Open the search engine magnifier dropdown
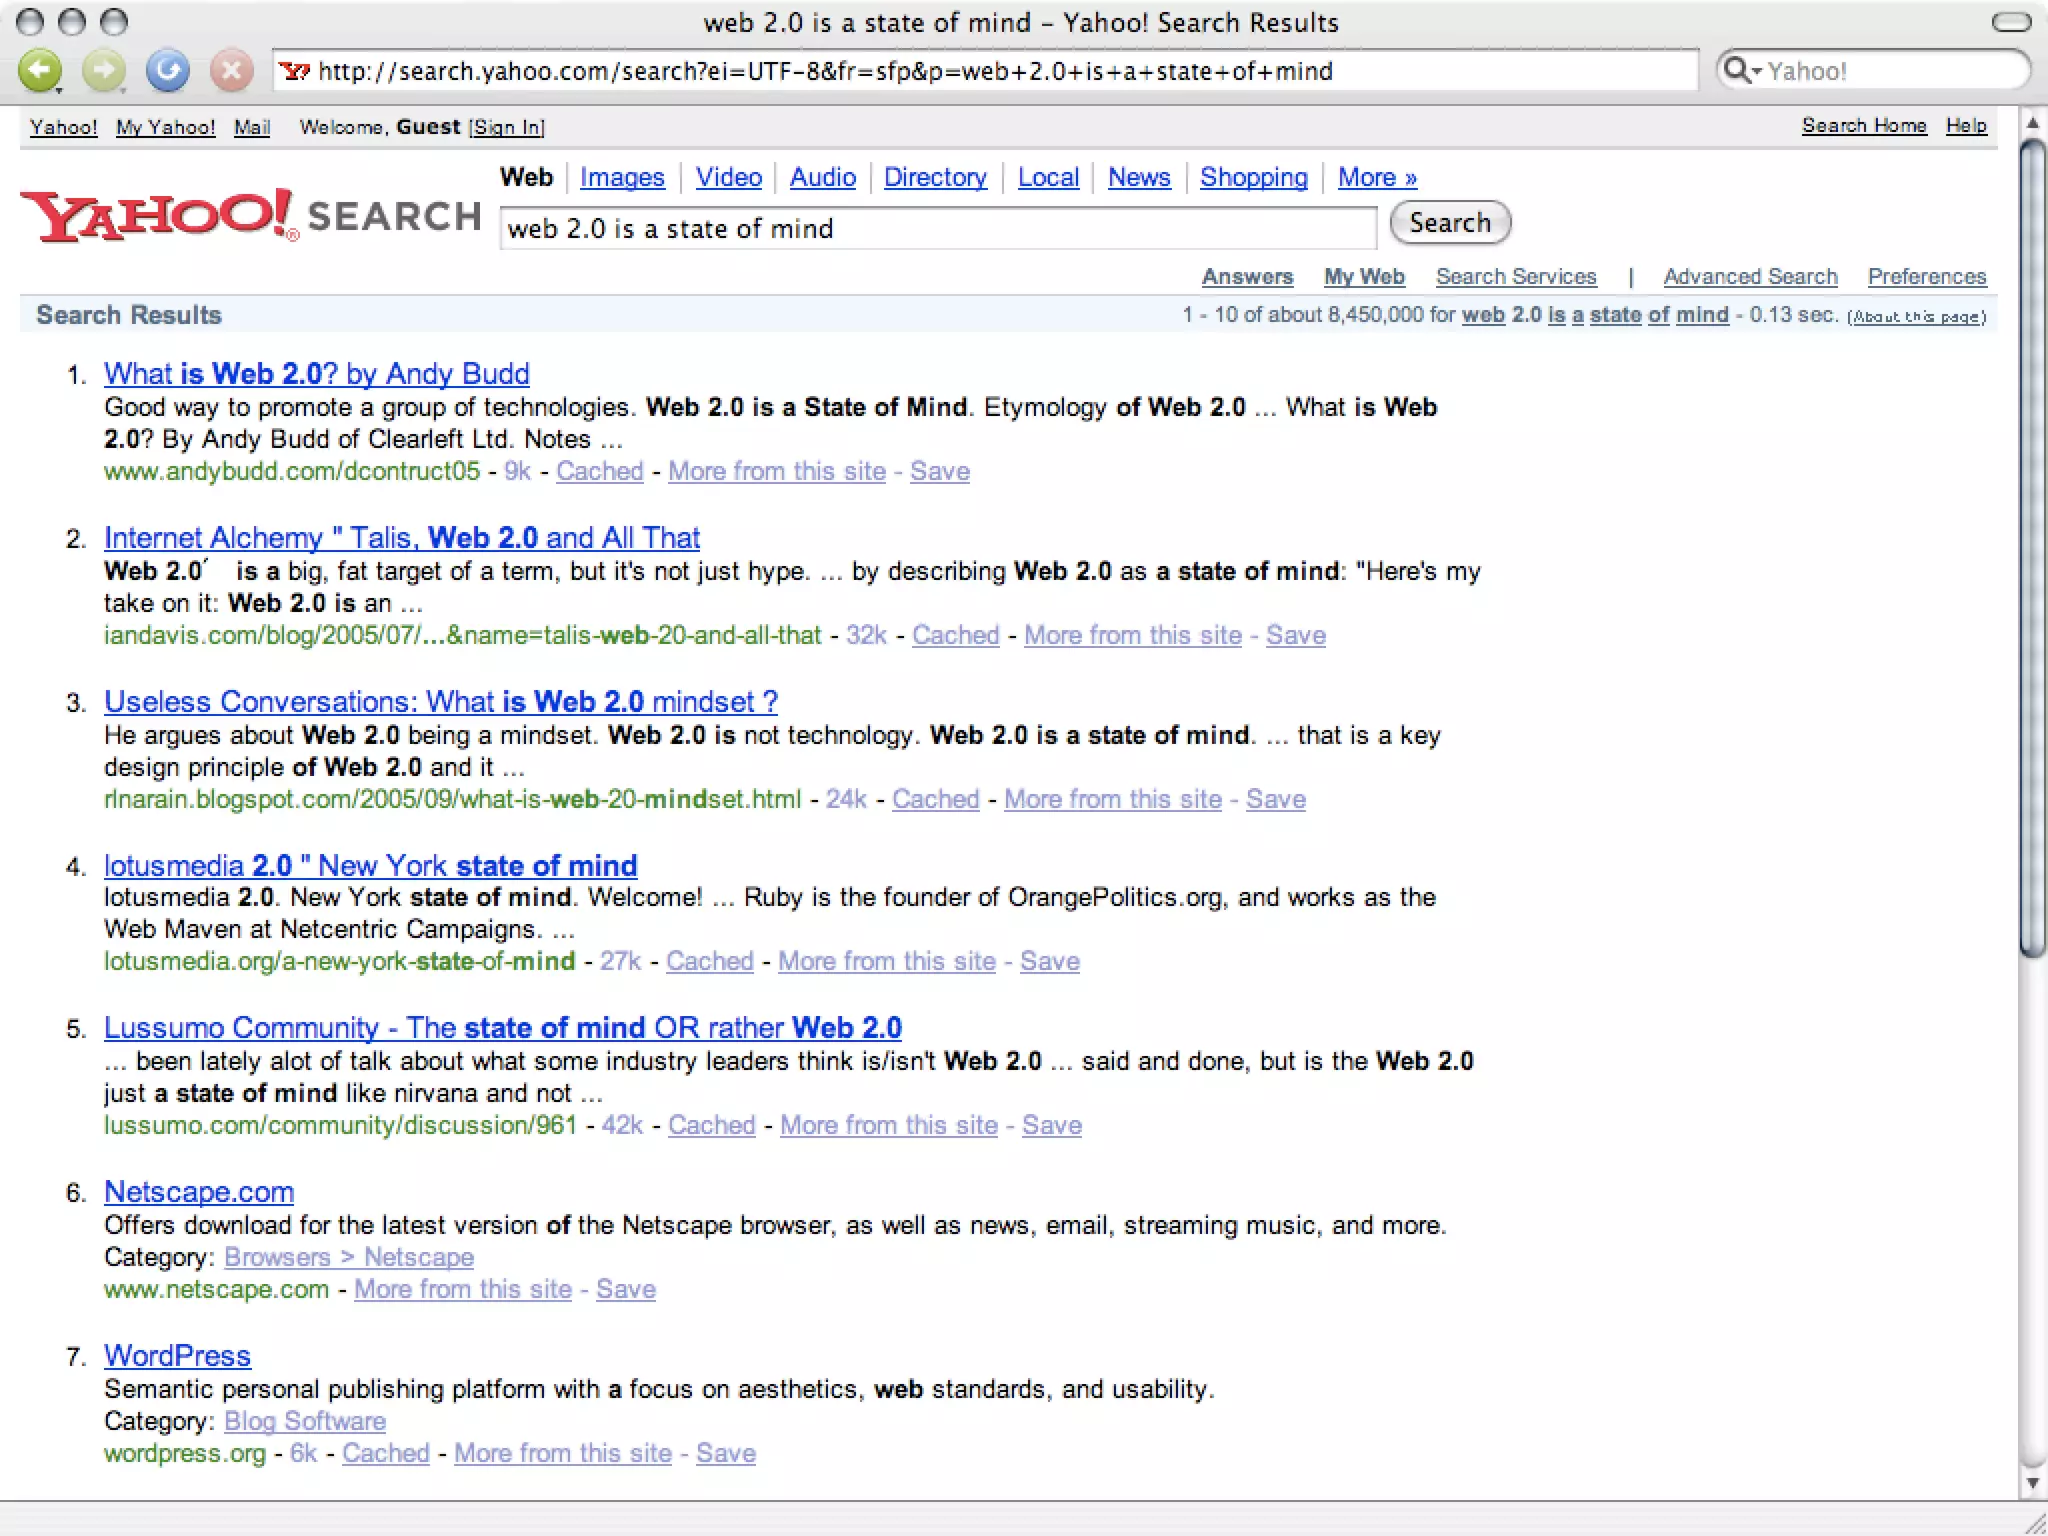The height and width of the screenshot is (1536, 2048). pos(1741,71)
